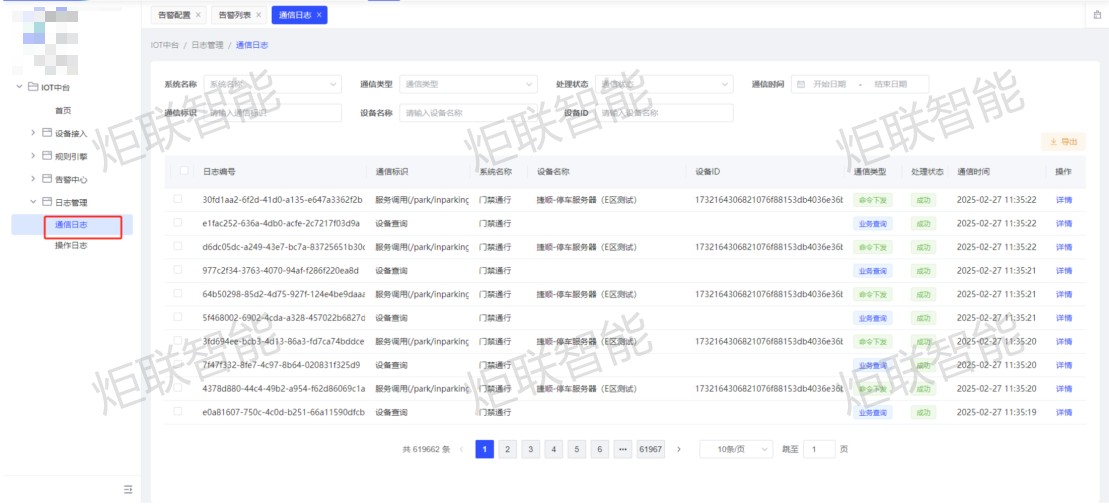Click the 通信时间 column header
The width and height of the screenshot is (1109, 504).
[x=973, y=172]
